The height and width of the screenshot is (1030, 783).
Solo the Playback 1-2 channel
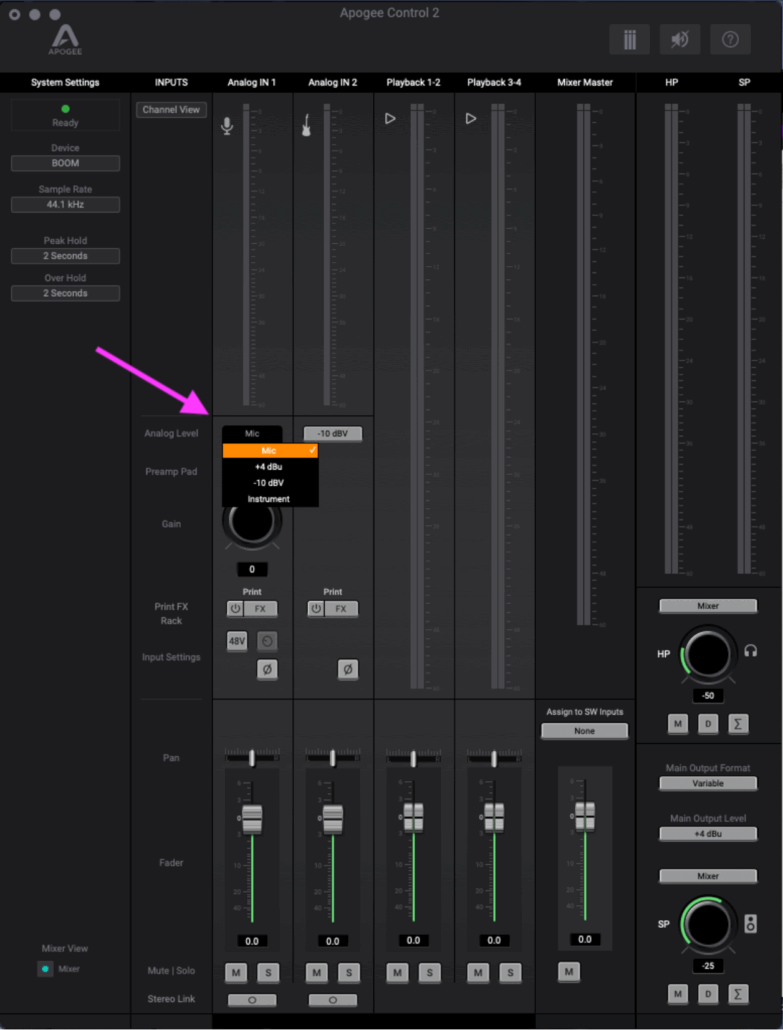click(x=429, y=972)
